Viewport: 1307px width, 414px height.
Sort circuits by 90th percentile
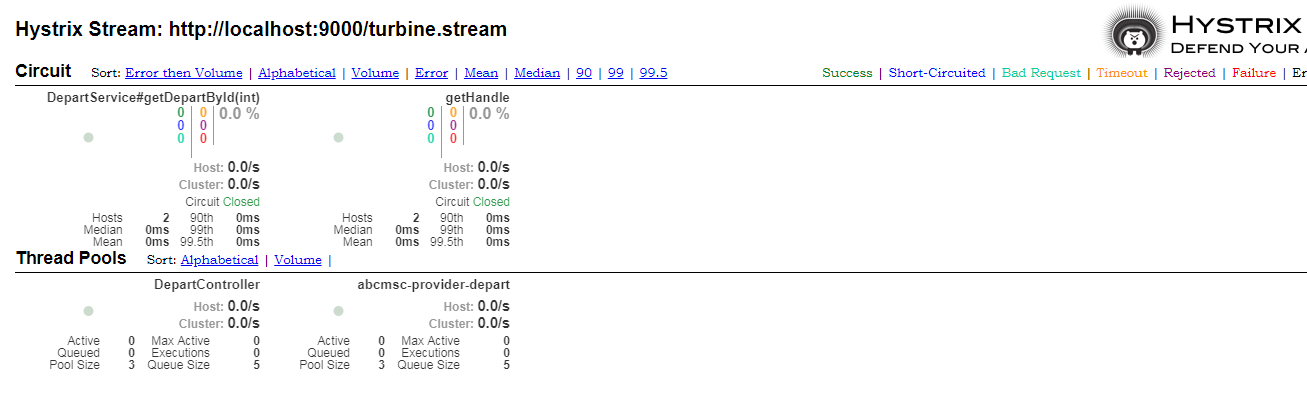584,73
